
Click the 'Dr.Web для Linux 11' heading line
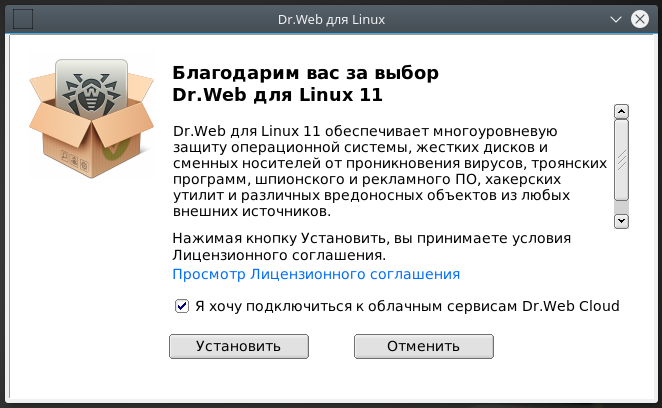tap(278, 95)
